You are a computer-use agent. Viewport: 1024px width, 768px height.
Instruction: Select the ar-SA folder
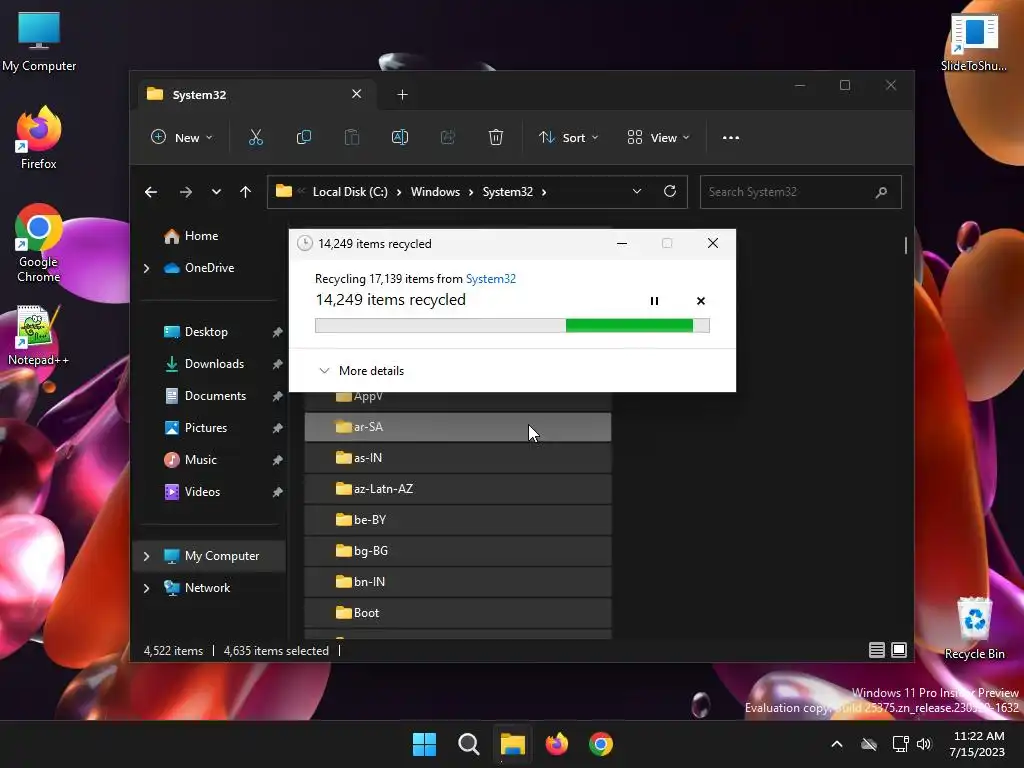[458, 427]
